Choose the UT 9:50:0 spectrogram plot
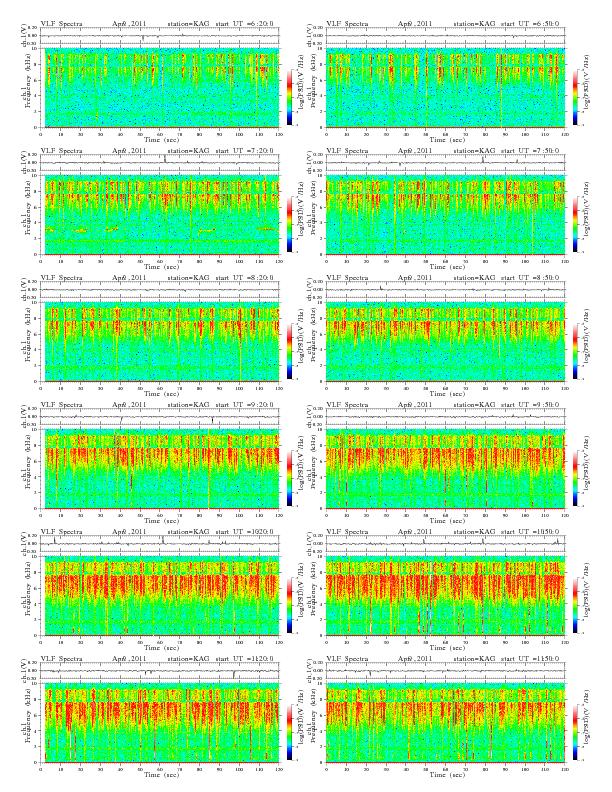 pos(445,469)
